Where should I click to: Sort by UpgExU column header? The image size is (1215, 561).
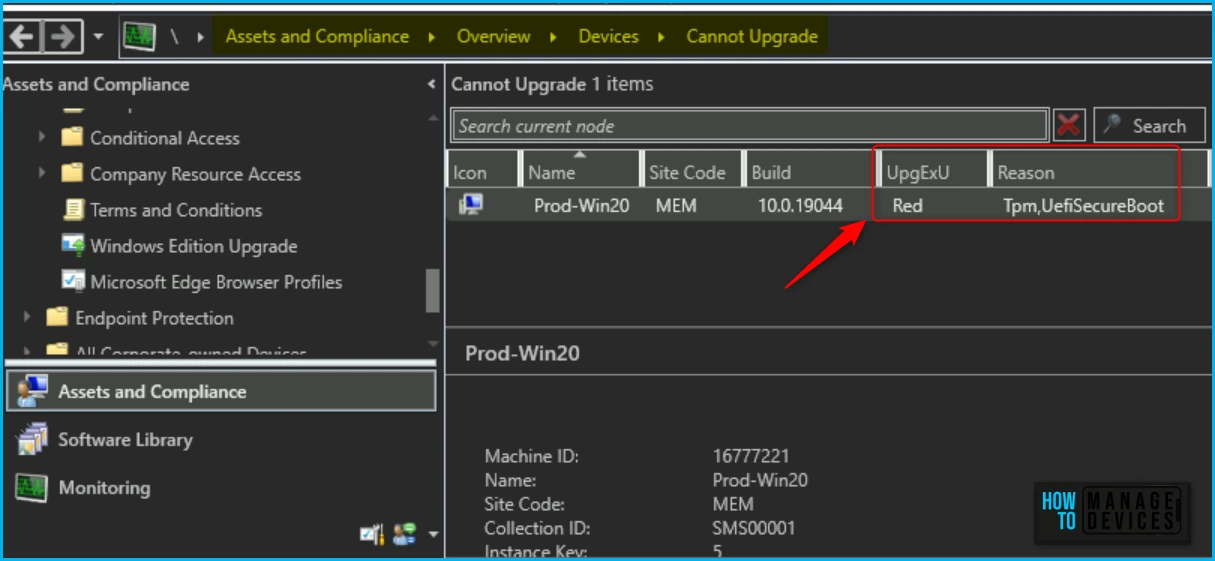934,168
